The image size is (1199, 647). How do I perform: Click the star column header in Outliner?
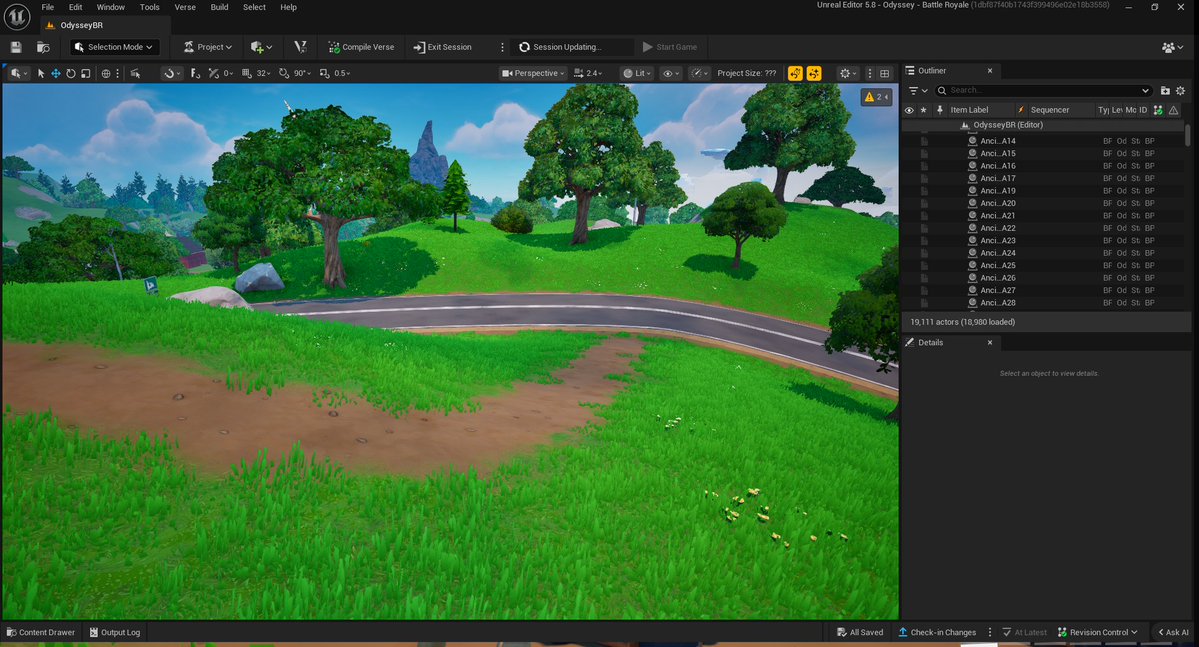click(x=924, y=110)
